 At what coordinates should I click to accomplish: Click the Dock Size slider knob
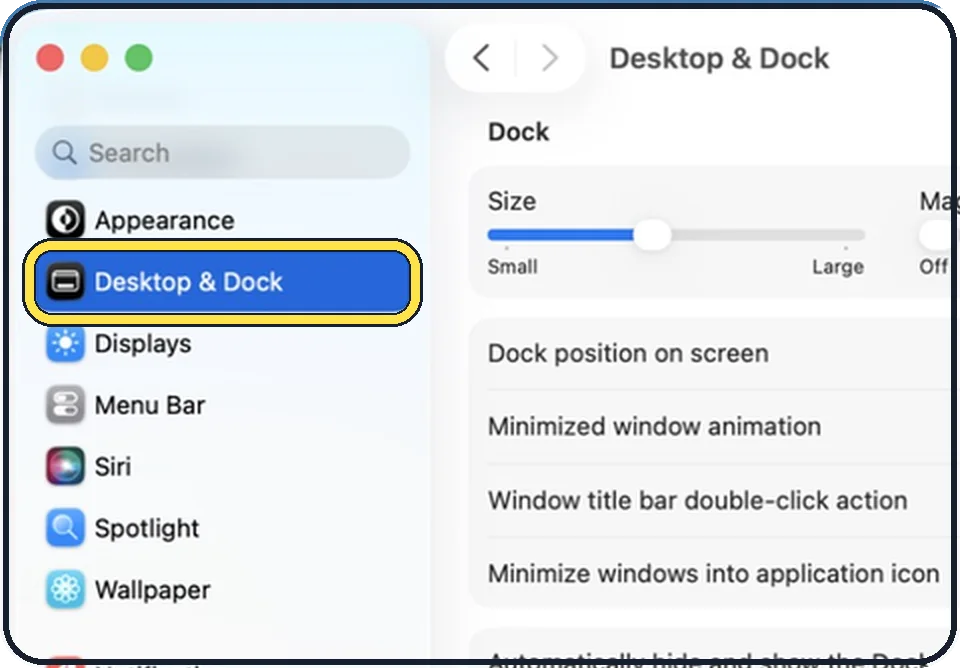point(653,235)
